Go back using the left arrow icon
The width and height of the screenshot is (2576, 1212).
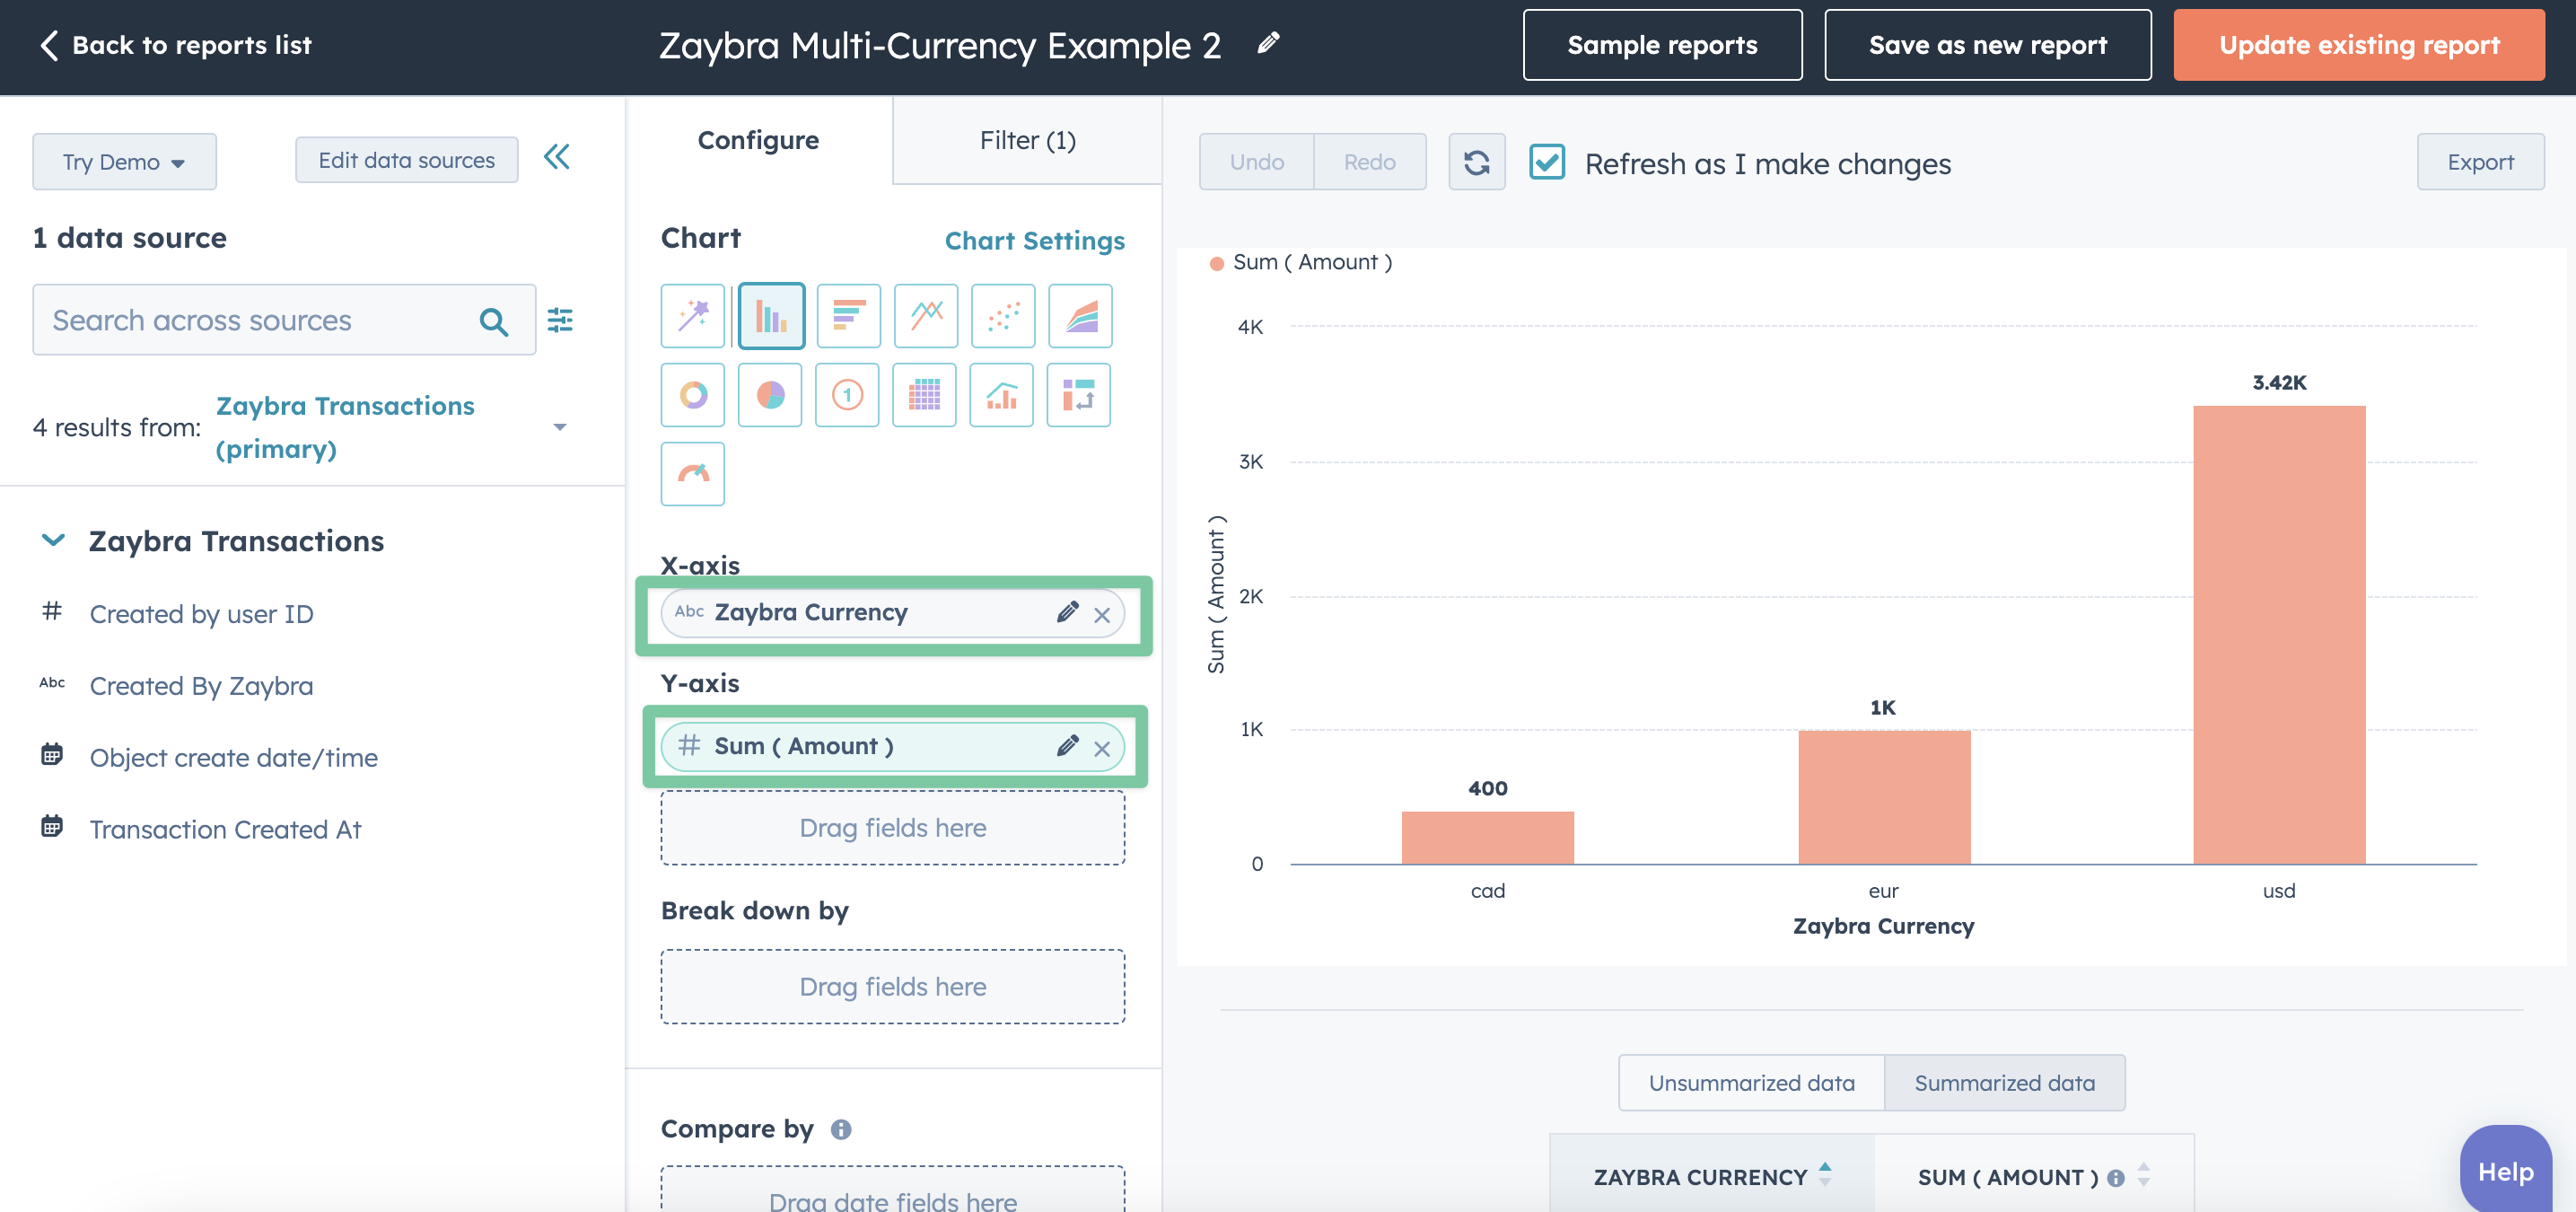tap(48, 45)
